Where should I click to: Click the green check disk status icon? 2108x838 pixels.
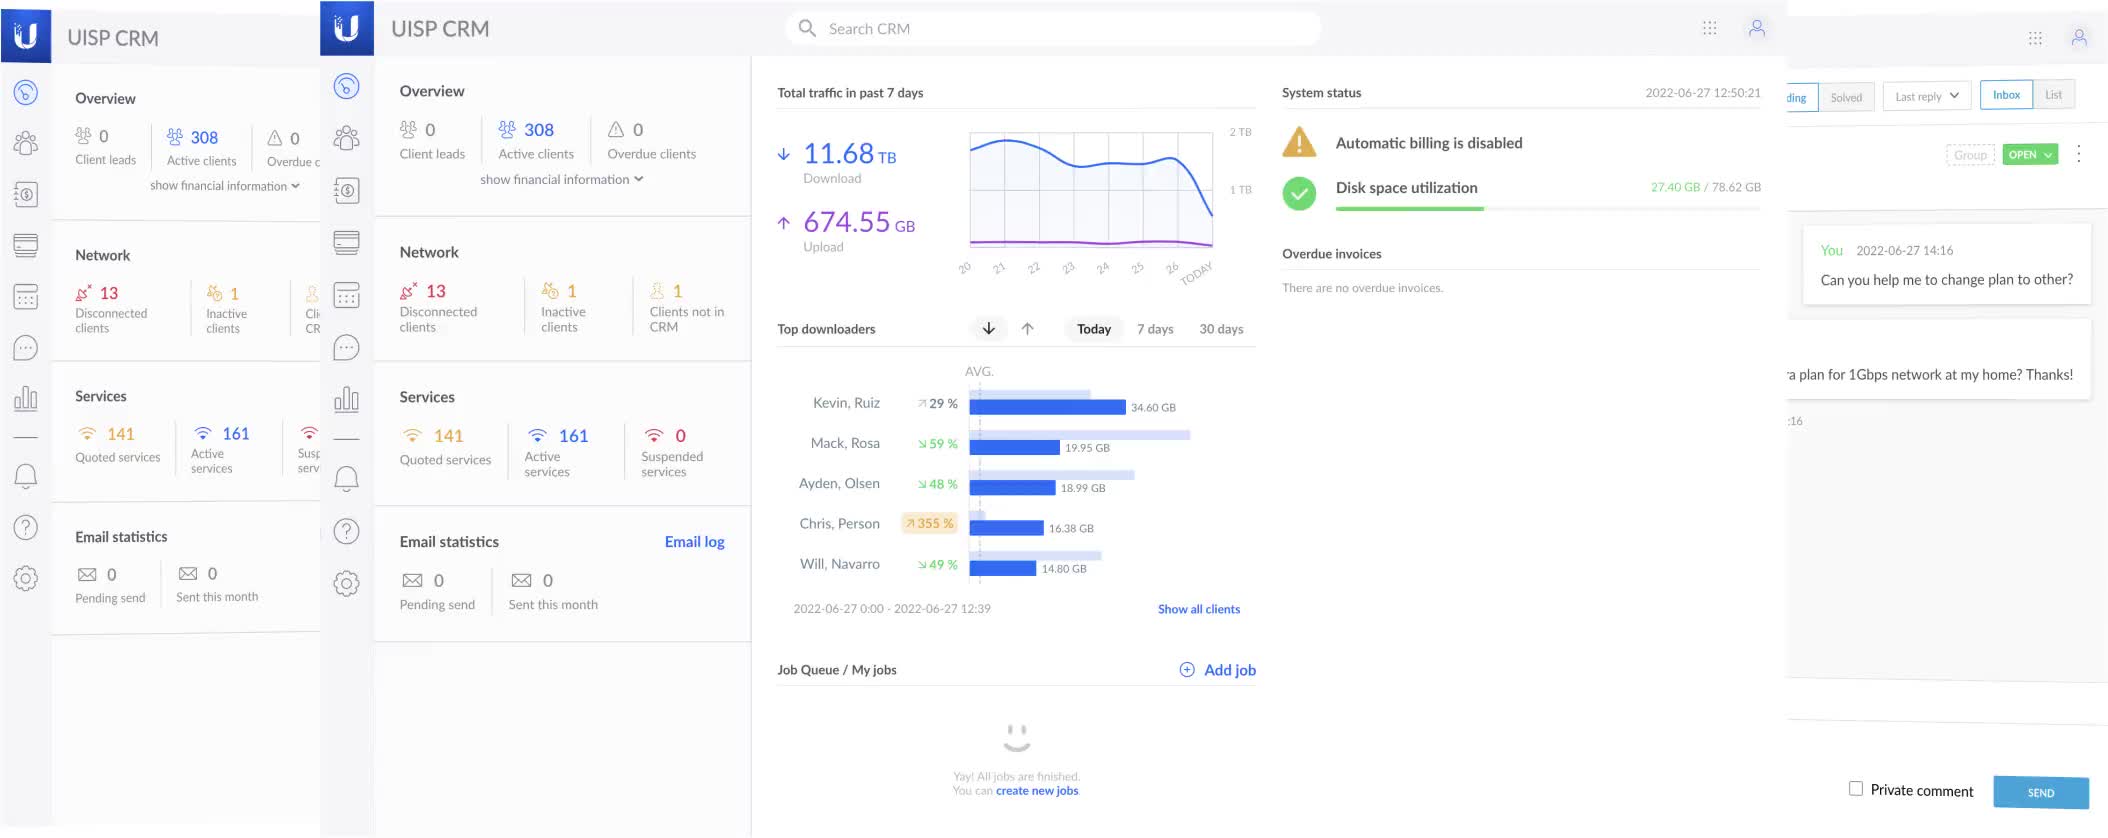(1299, 193)
